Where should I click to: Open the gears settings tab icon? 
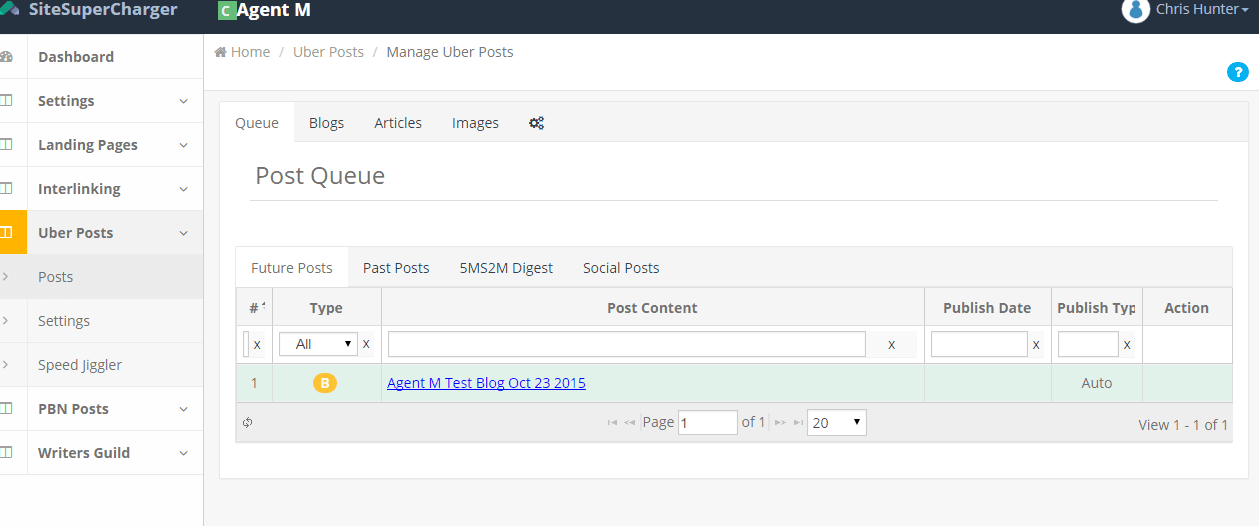(x=536, y=123)
